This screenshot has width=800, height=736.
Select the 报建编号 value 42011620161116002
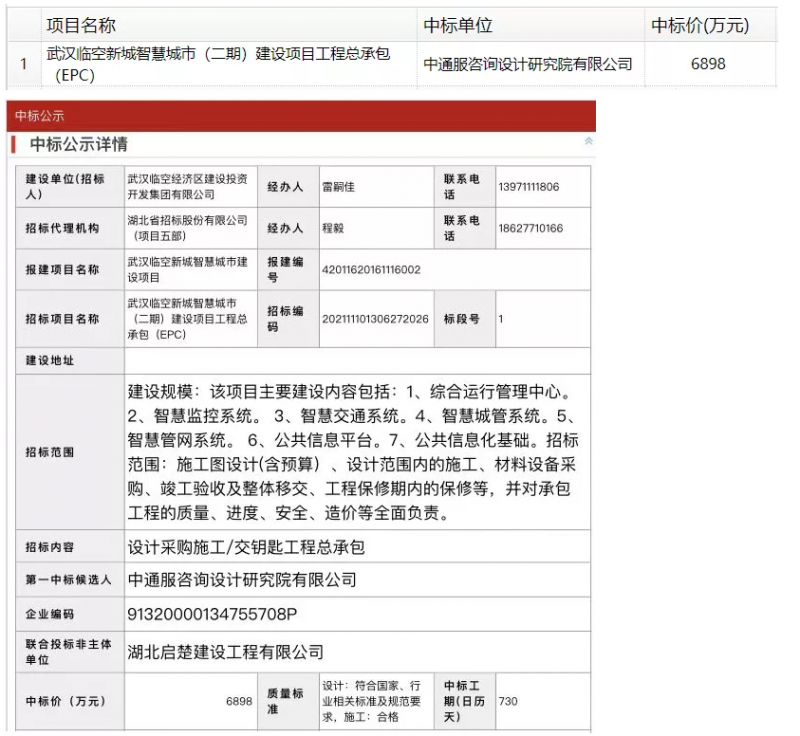371,270
